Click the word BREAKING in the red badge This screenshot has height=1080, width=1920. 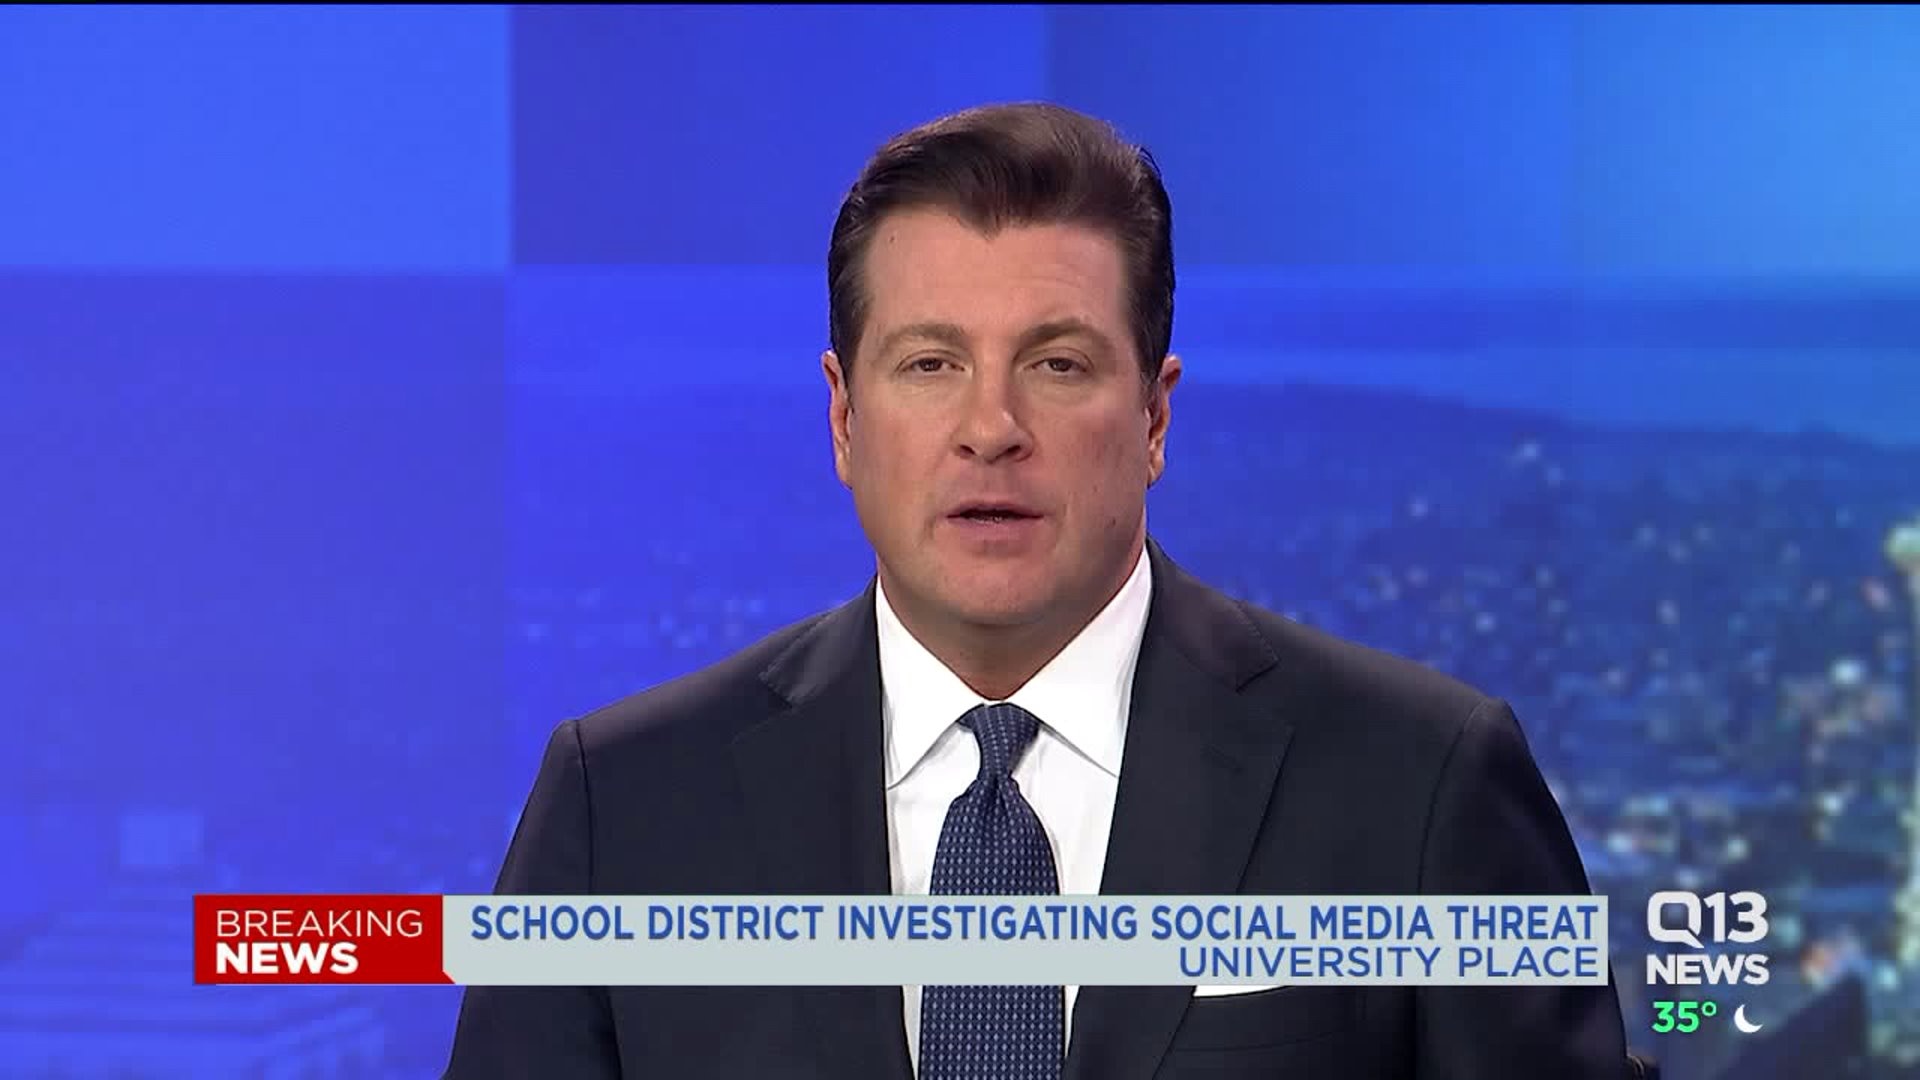coord(318,922)
